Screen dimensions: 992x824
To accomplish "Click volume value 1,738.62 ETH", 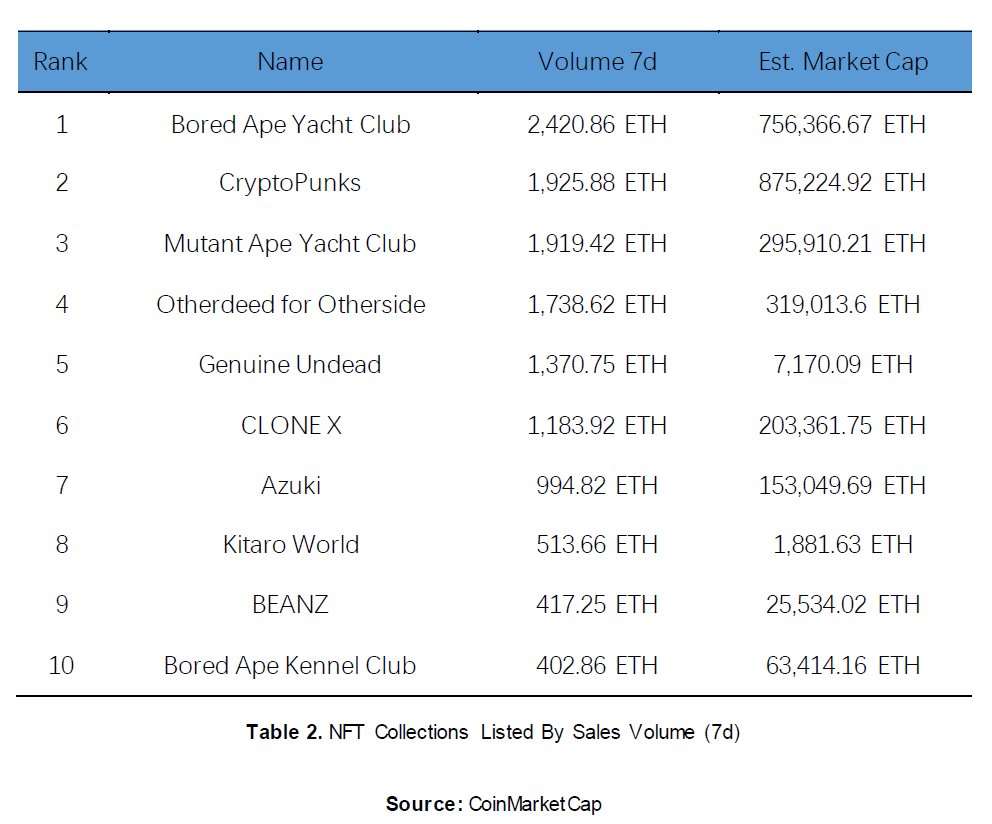I will [x=597, y=304].
